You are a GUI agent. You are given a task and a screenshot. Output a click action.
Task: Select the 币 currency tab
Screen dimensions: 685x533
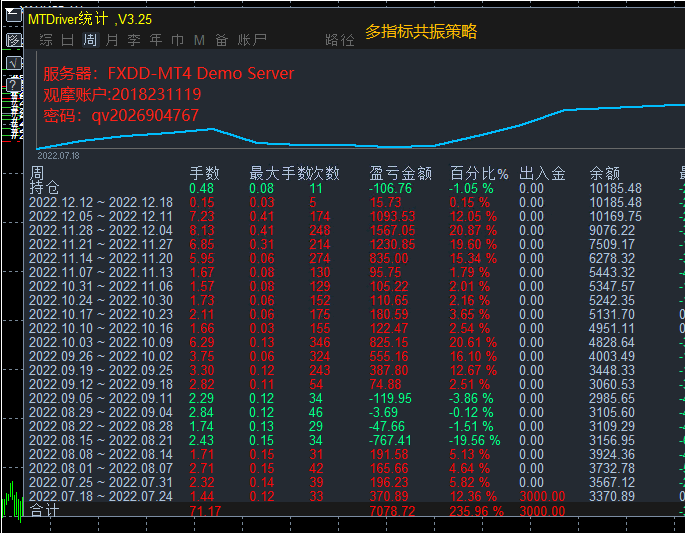[x=177, y=40]
